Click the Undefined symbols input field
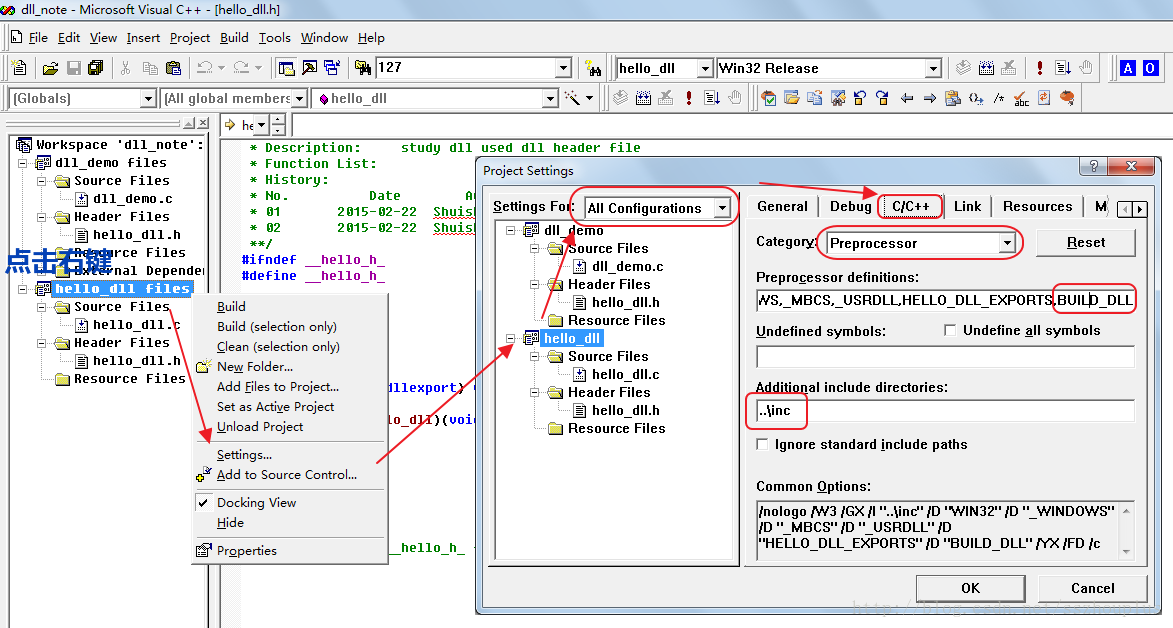The height and width of the screenshot is (628, 1173). (x=946, y=356)
